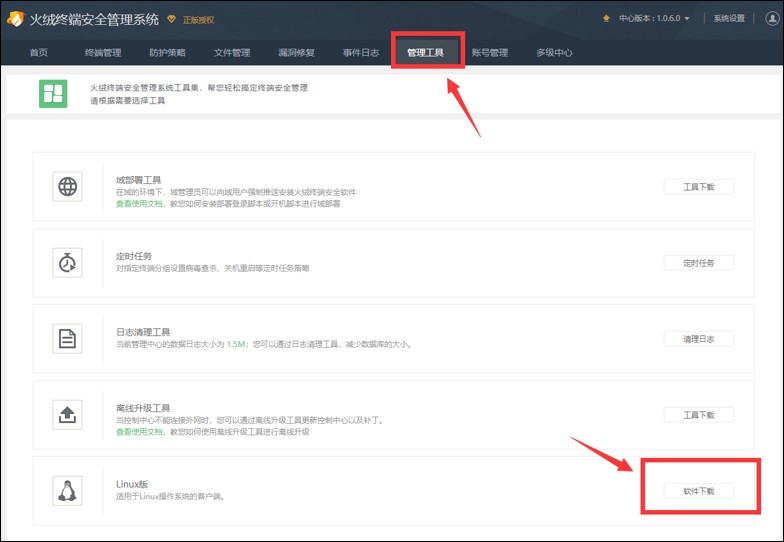Switch to the 事件日志 tab
Image resolution: width=784 pixels, height=542 pixels.
point(361,52)
